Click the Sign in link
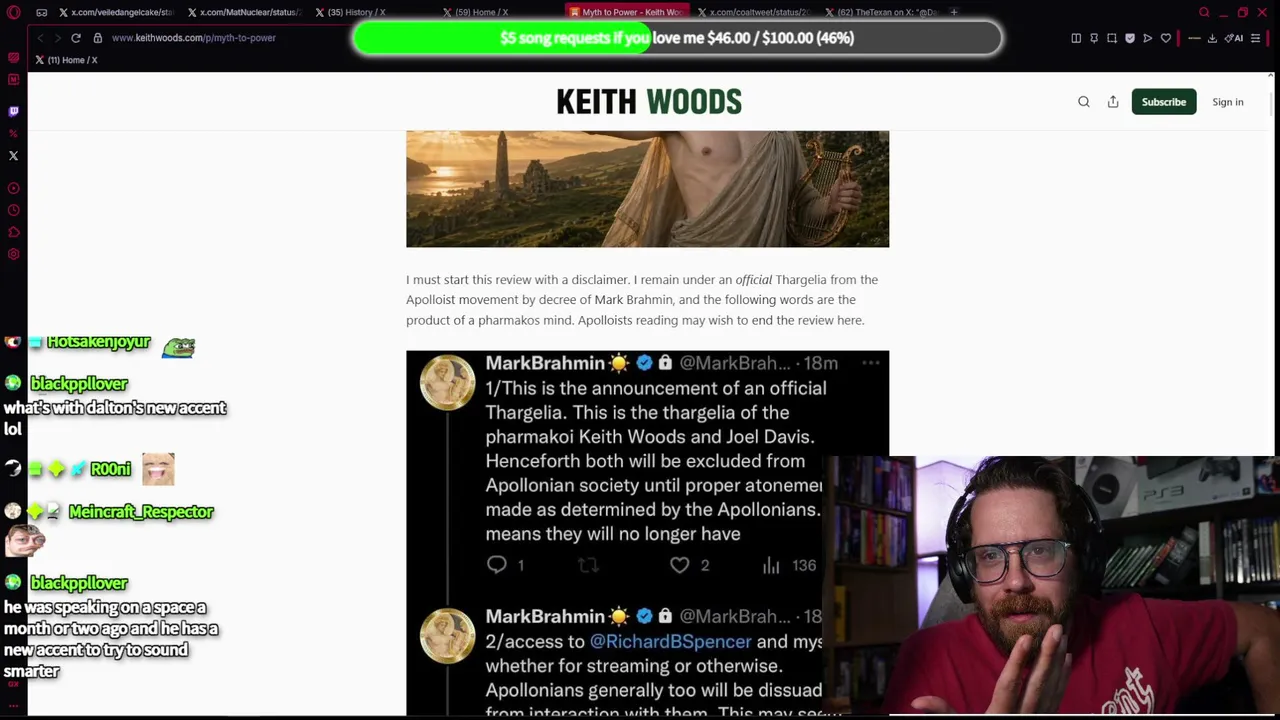Screen dimensions: 1280x720 pyautogui.click(x=1228, y=102)
